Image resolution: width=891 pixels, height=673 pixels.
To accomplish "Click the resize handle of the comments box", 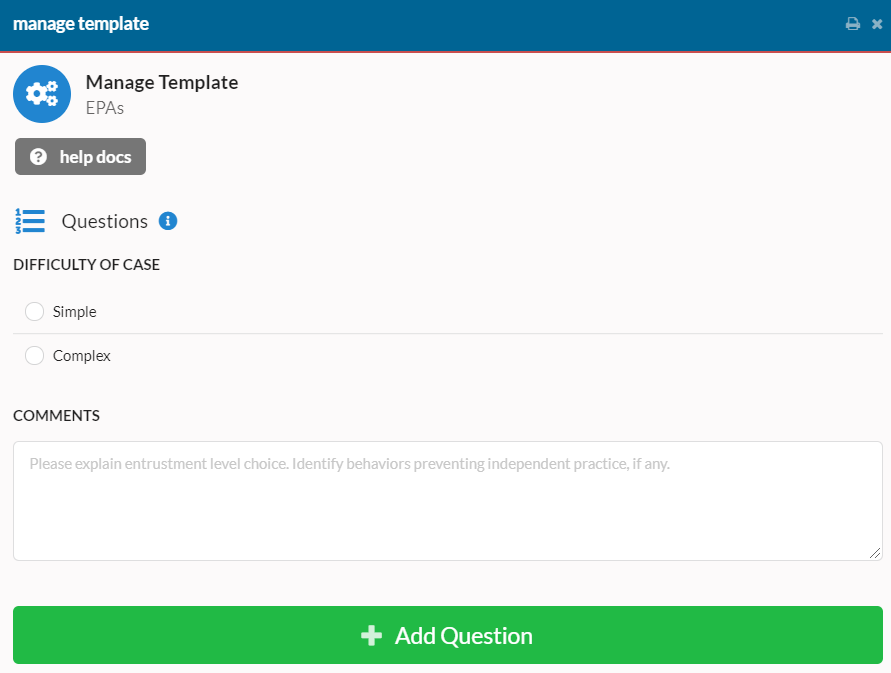I will point(873,551).
